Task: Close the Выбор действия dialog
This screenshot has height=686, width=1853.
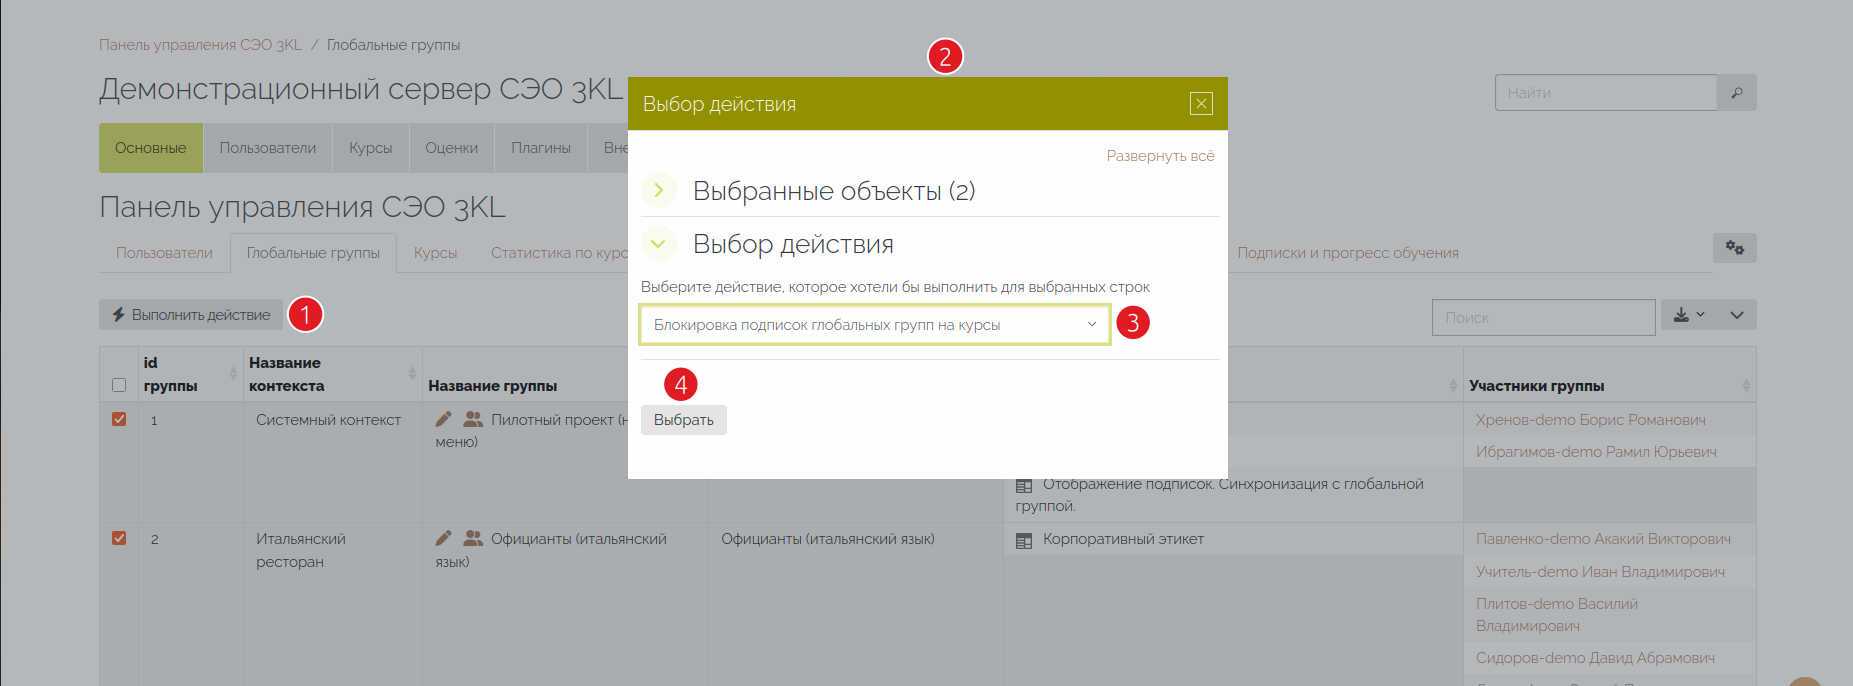Action: 1201,104
